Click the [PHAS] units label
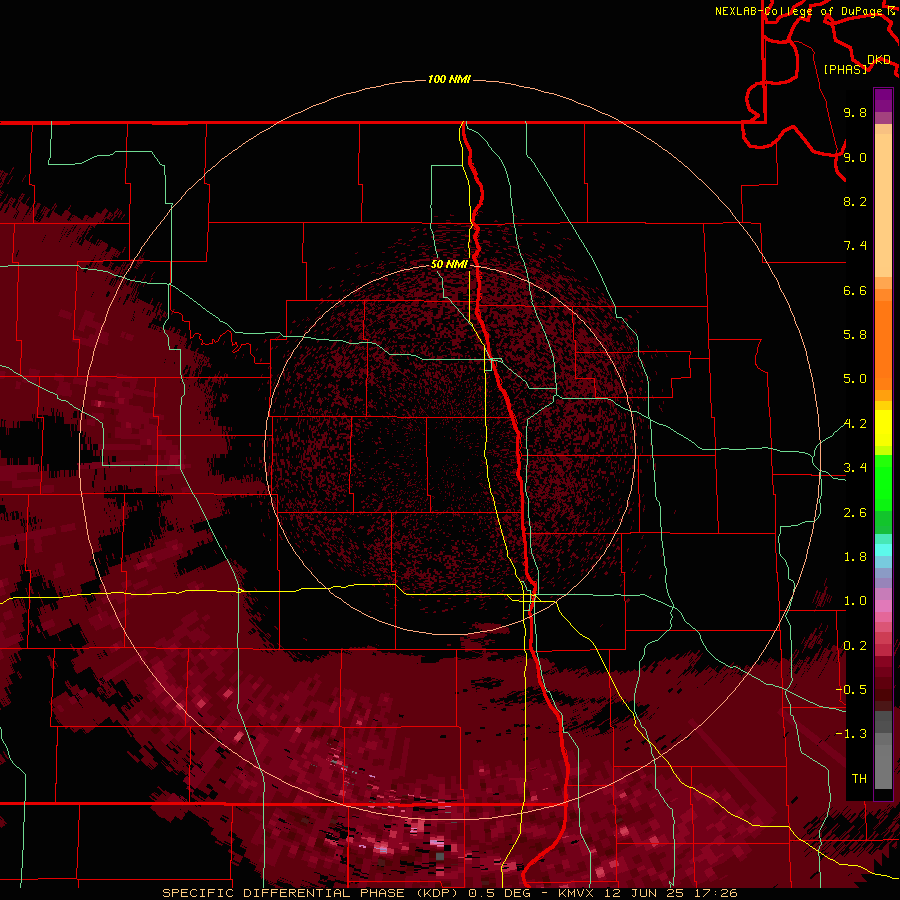This screenshot has width=900, height=900. [845, 70]
